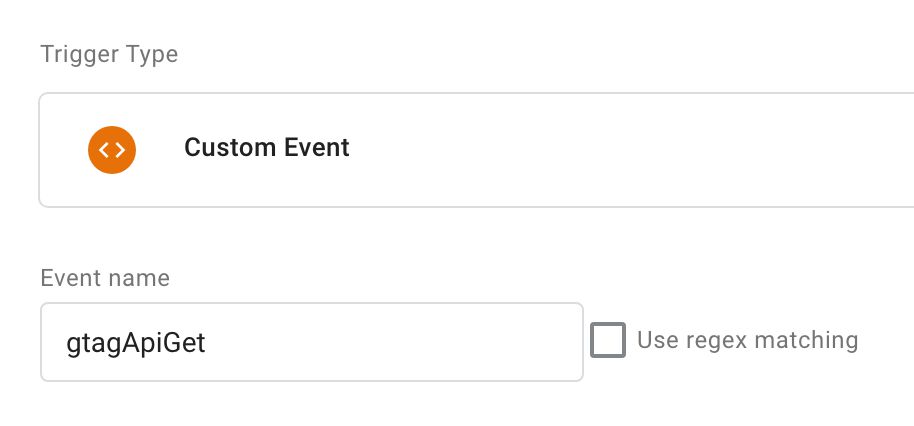
Task: Click the word Event in Custom Event
Action: (x=317, y=147)
